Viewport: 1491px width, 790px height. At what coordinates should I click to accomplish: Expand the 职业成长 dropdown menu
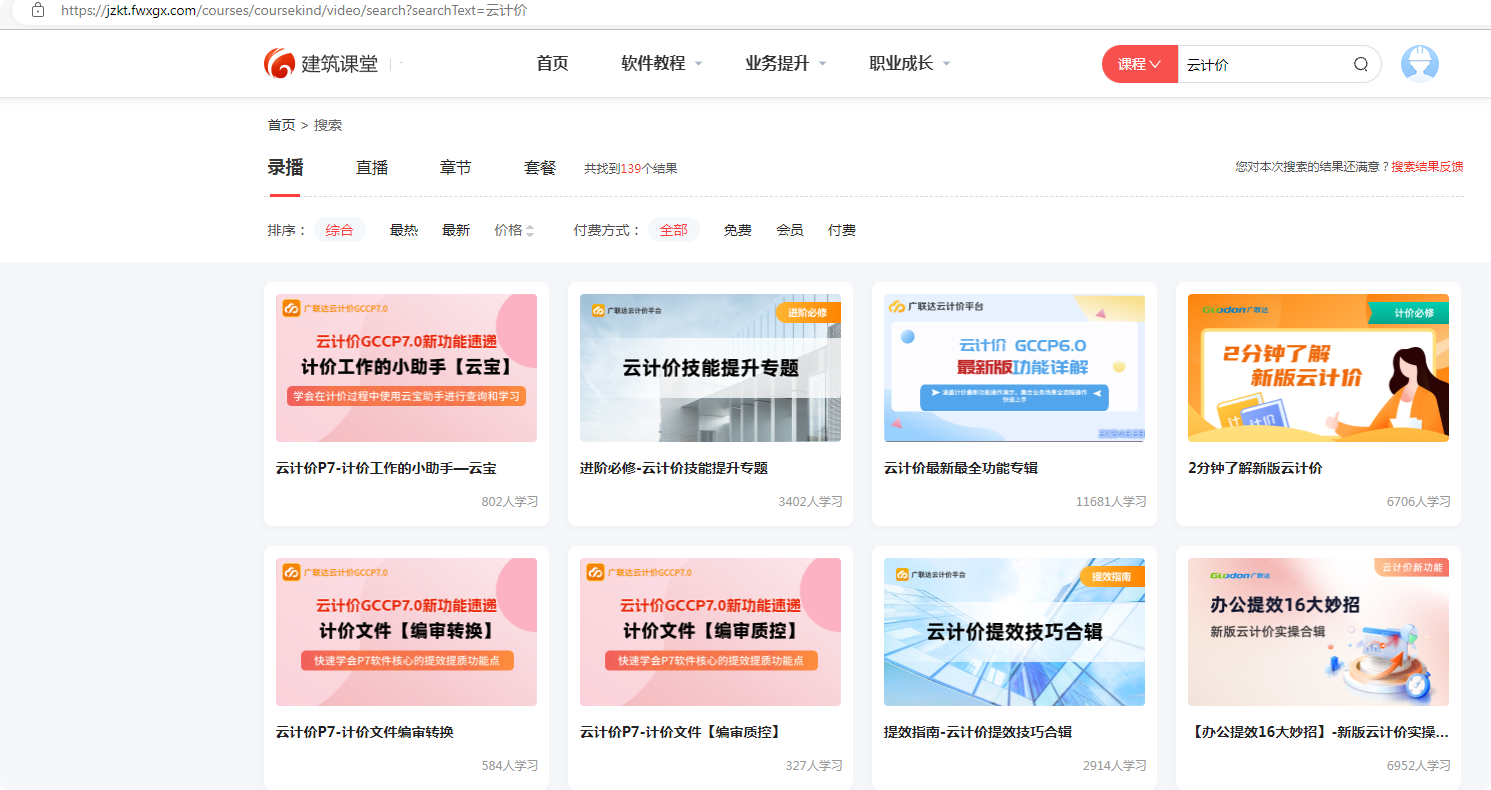910,63
